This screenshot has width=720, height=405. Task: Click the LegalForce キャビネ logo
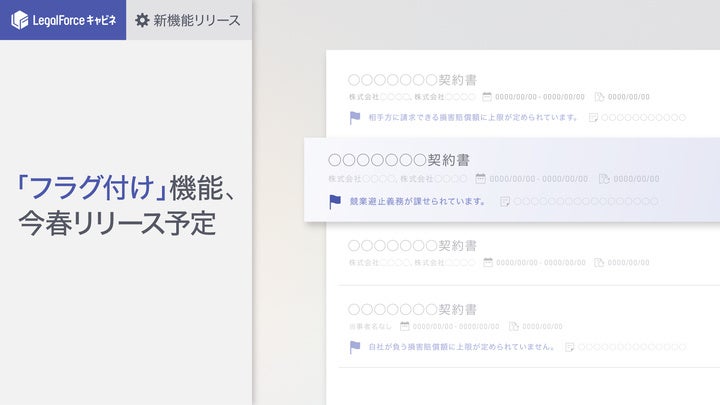click(x=63, y=20)
